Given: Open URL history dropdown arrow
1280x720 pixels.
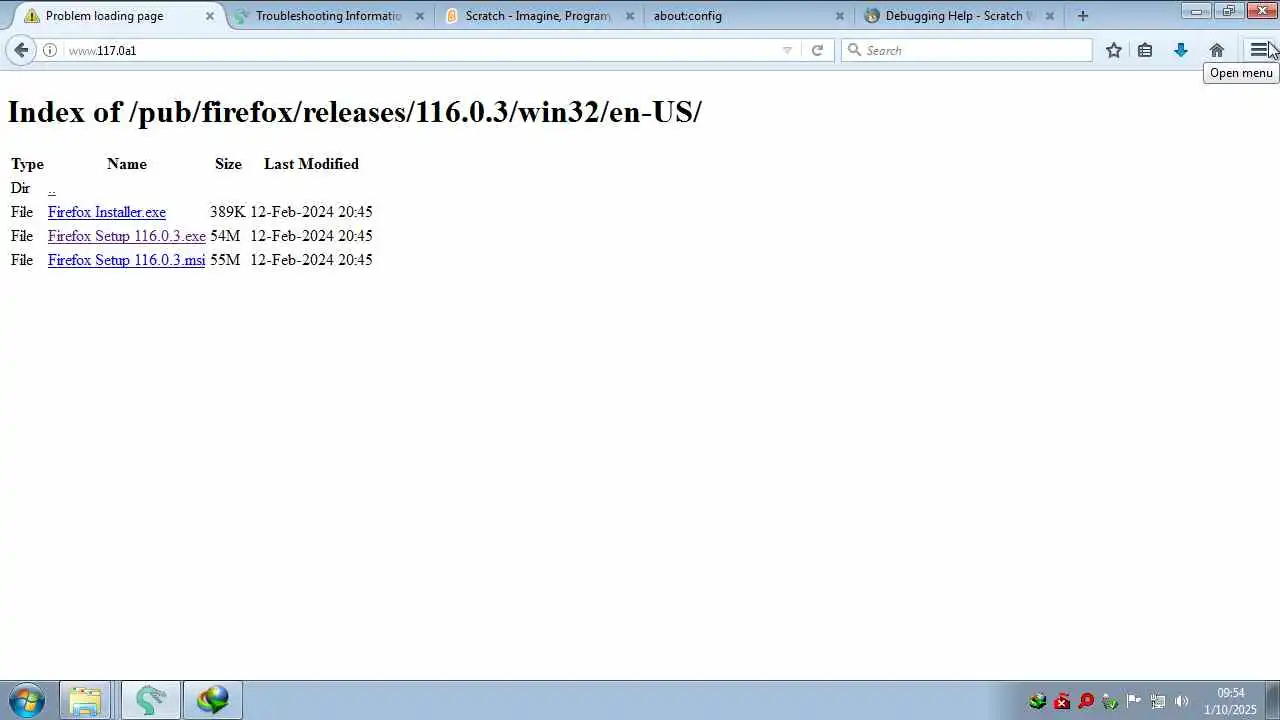Looking at the screenshot, I should [787, 50].
